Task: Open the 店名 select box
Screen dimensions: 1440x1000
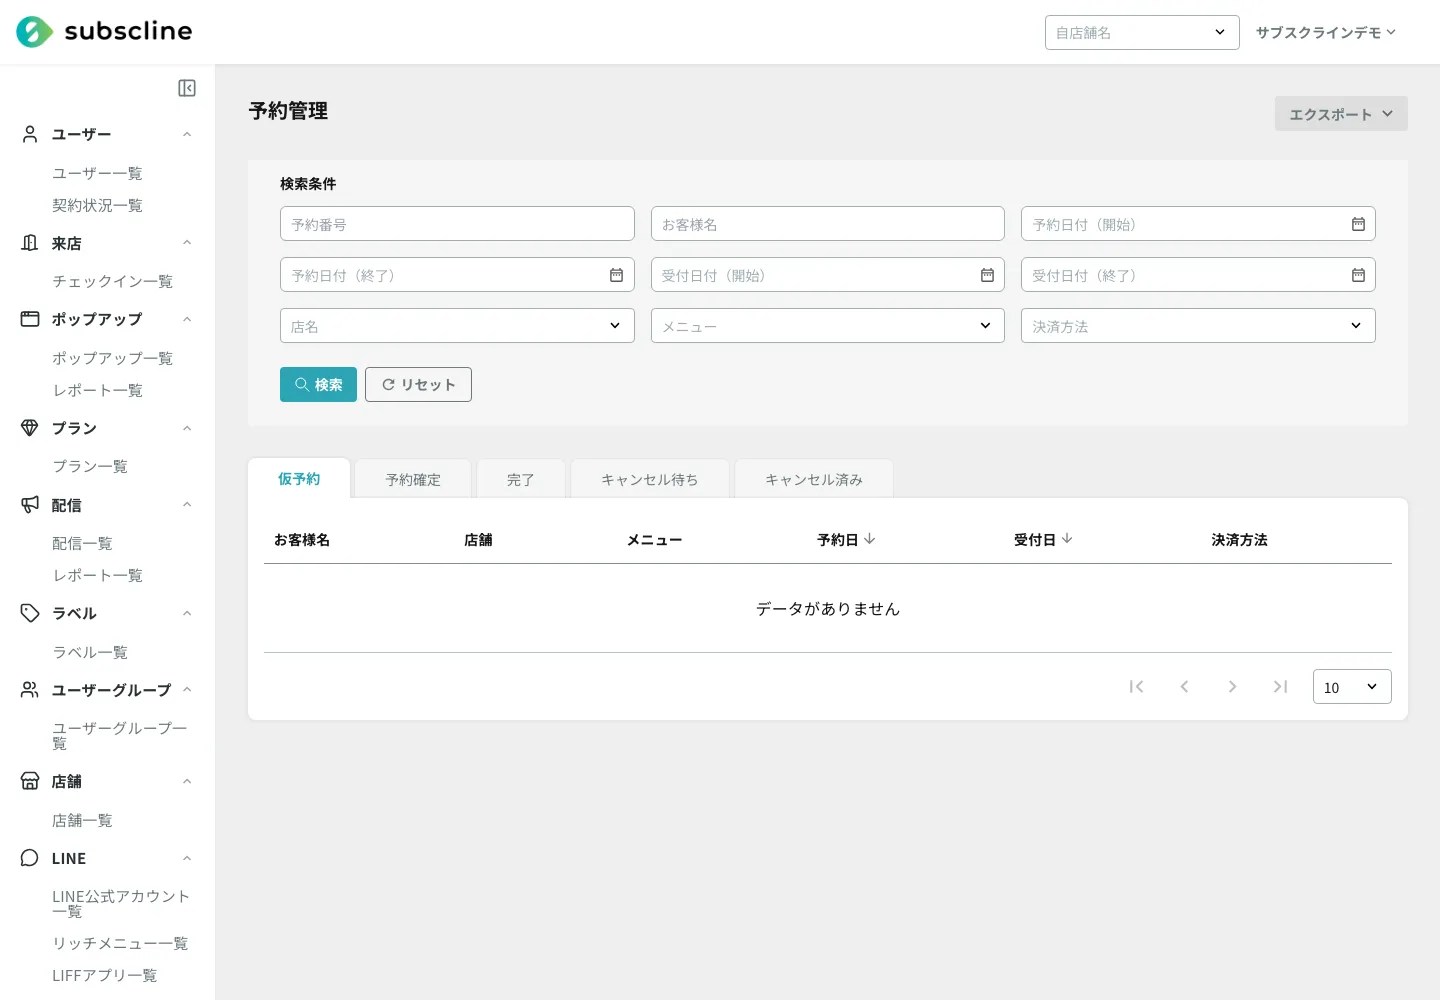Action: [457, 326]
